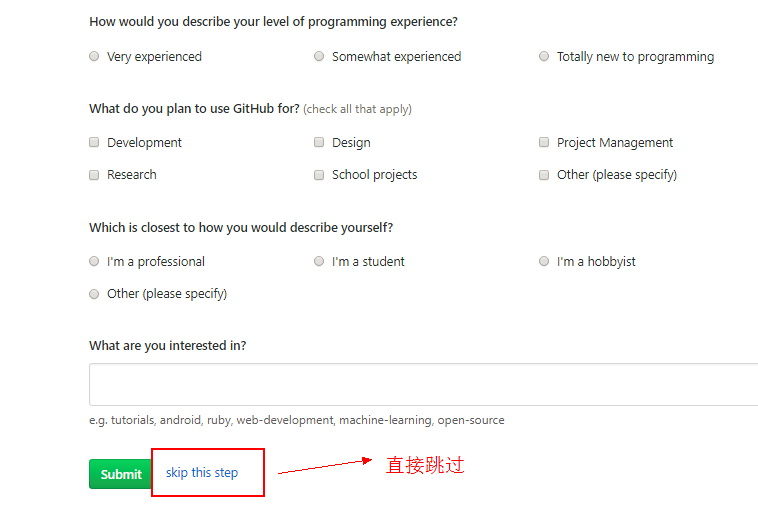This screenshot has width=758, height=522.
Task: Click the Somewhat experienced label text
Action: coord(396,57)
